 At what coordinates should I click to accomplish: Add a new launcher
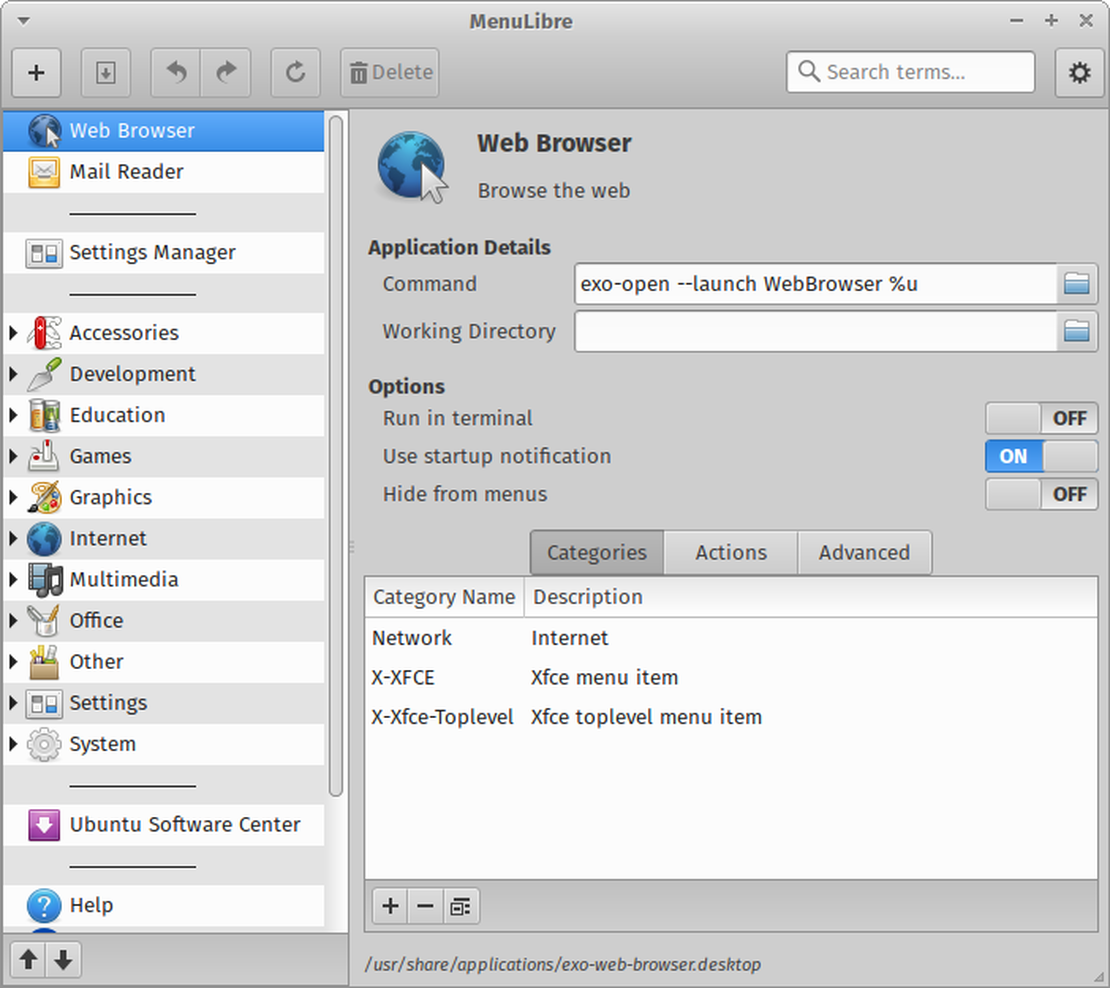(x=36, y=72)
